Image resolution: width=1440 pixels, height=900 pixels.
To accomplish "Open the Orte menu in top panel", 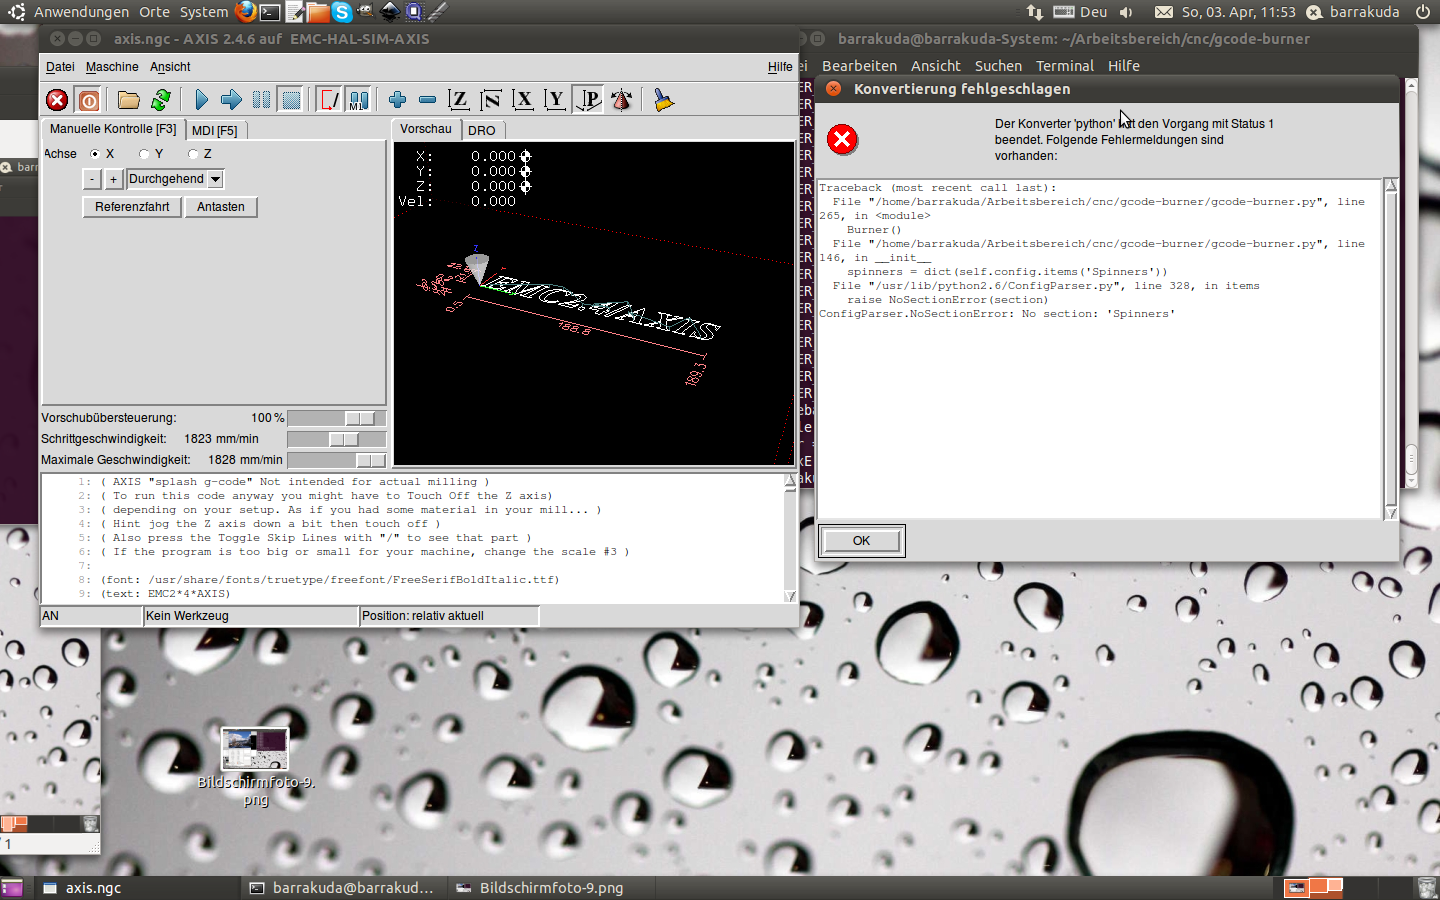I will click(x=154, y=12).
